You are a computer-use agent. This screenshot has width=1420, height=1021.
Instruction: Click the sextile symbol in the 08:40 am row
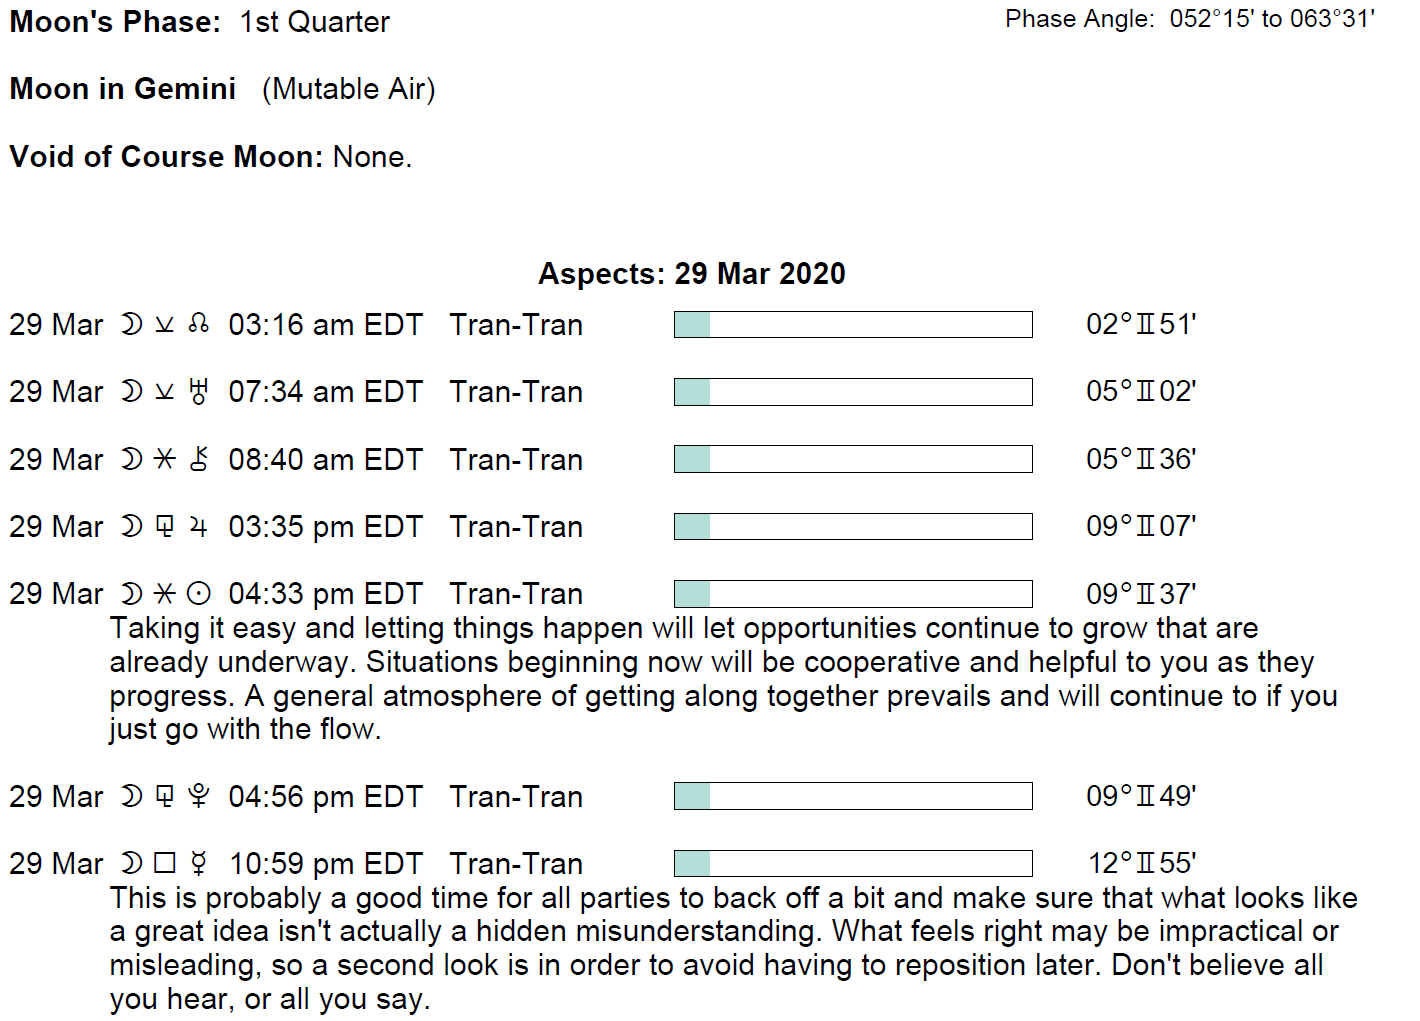click(x=165, y=459)
